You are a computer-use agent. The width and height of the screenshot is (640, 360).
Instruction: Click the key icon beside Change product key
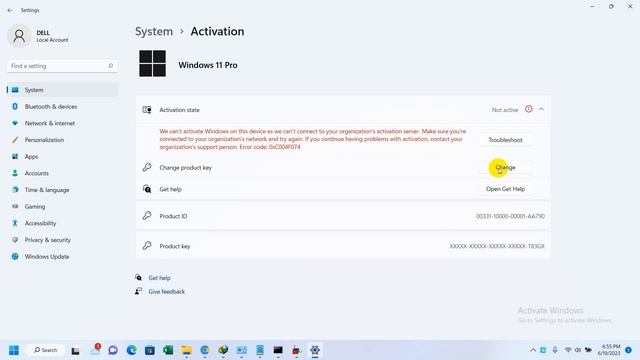click(x=147, y=167)
